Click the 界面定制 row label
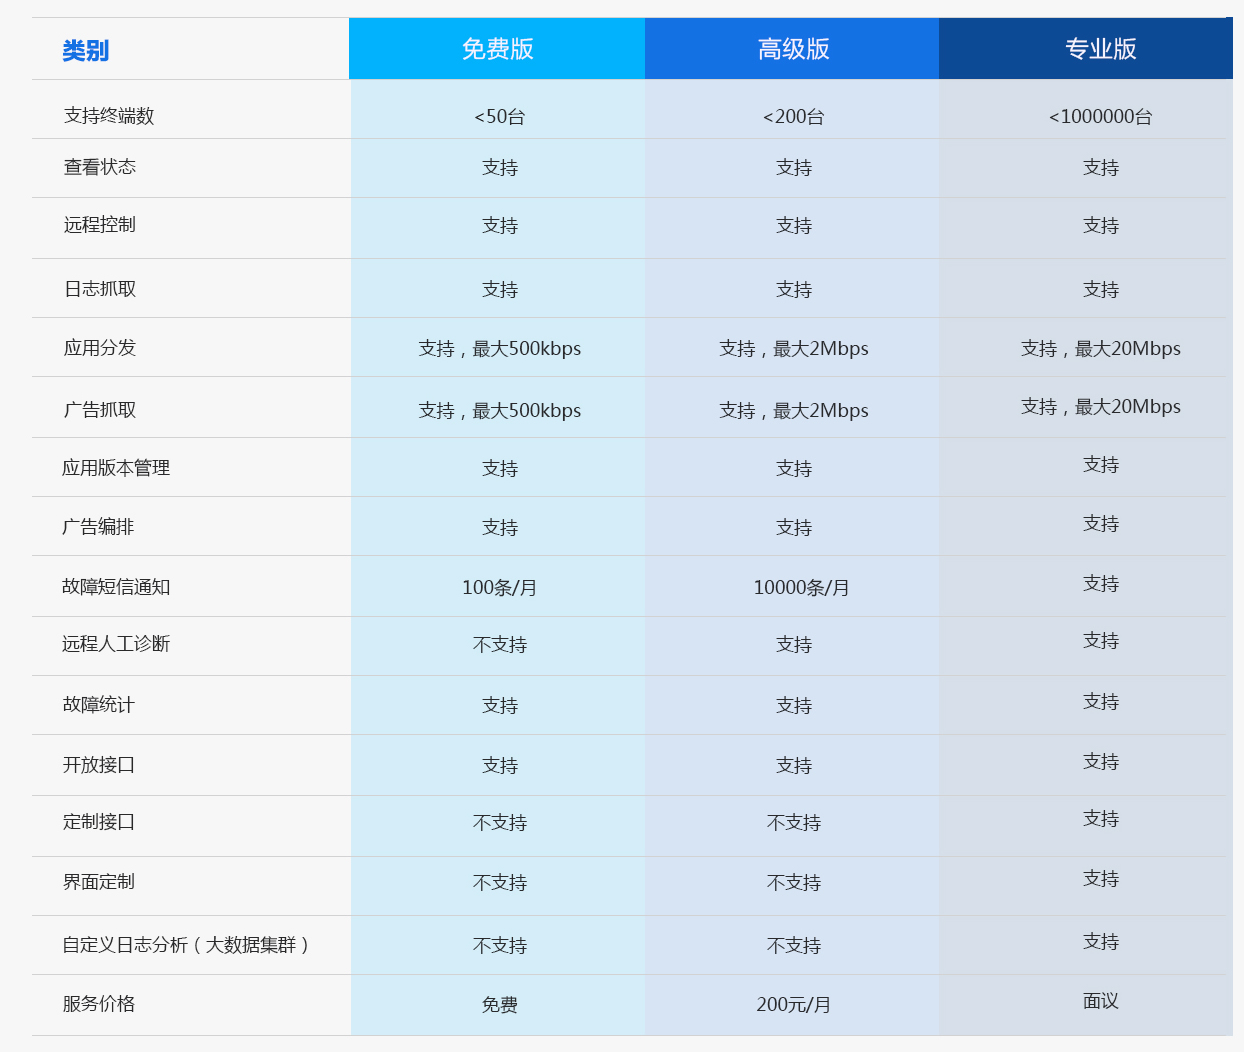This screenshot has height=1052, width=1244. (x=98, y=882)
